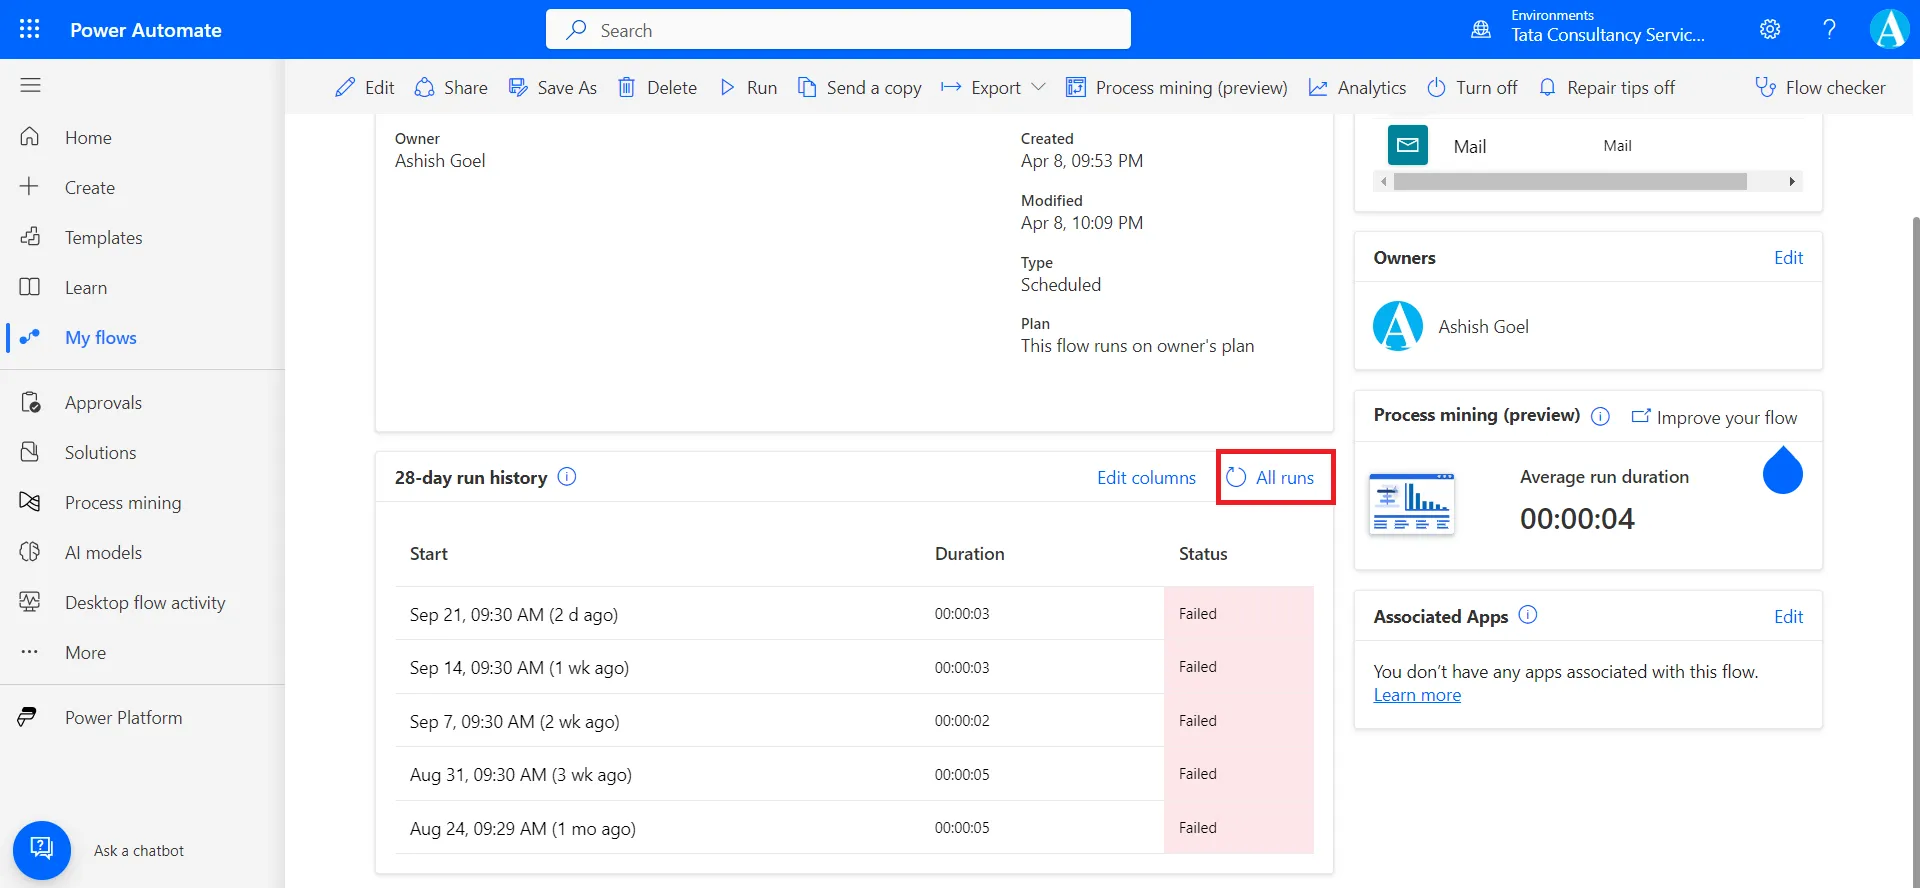This screenshot has height=888, width=1920.
Task: Click info icon beside Associated Apps
Action: [x=1527, y=615]
